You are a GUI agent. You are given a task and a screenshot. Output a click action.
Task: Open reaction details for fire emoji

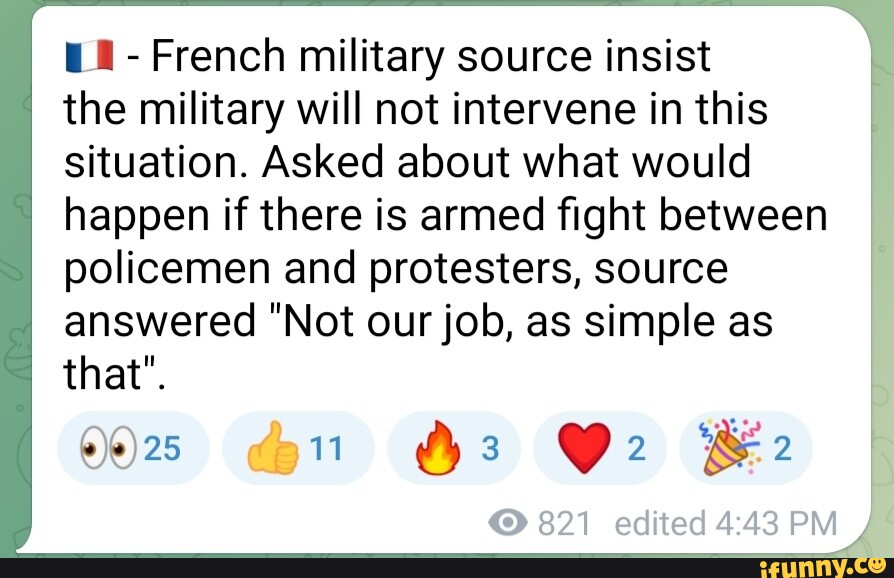[x=454, y=448]
